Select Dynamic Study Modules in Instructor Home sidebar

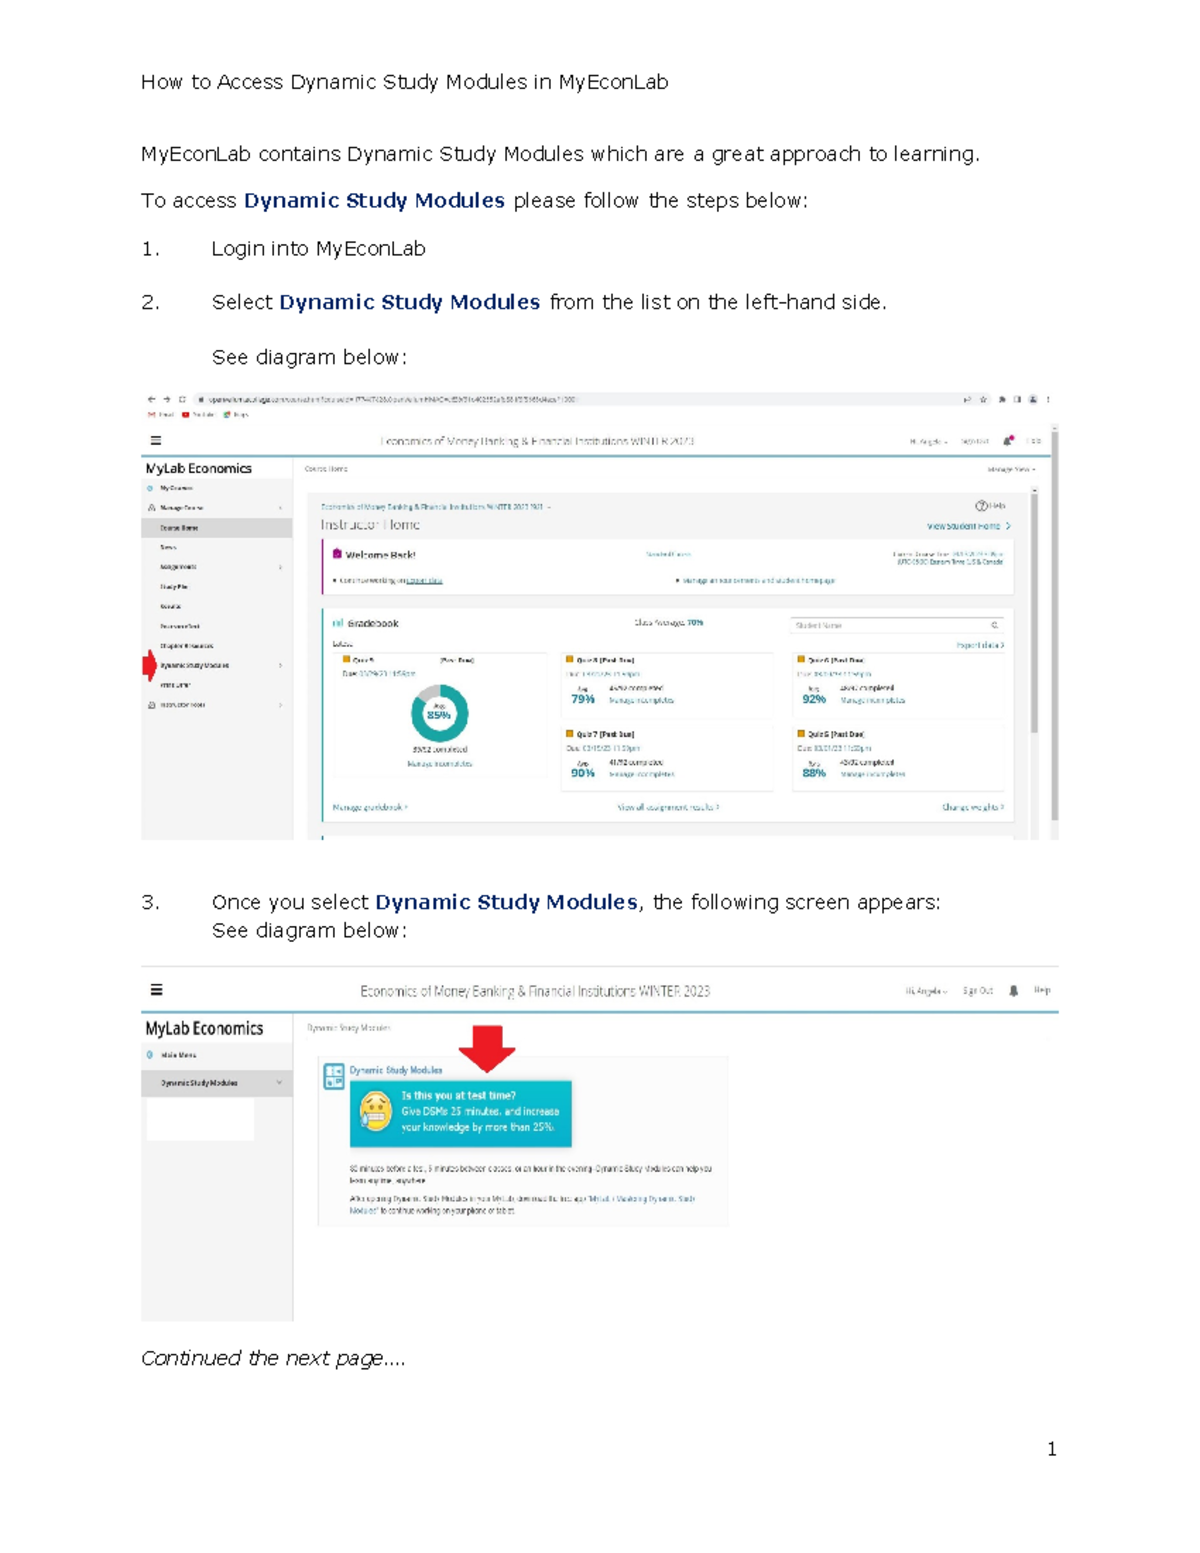pos(195,665)
